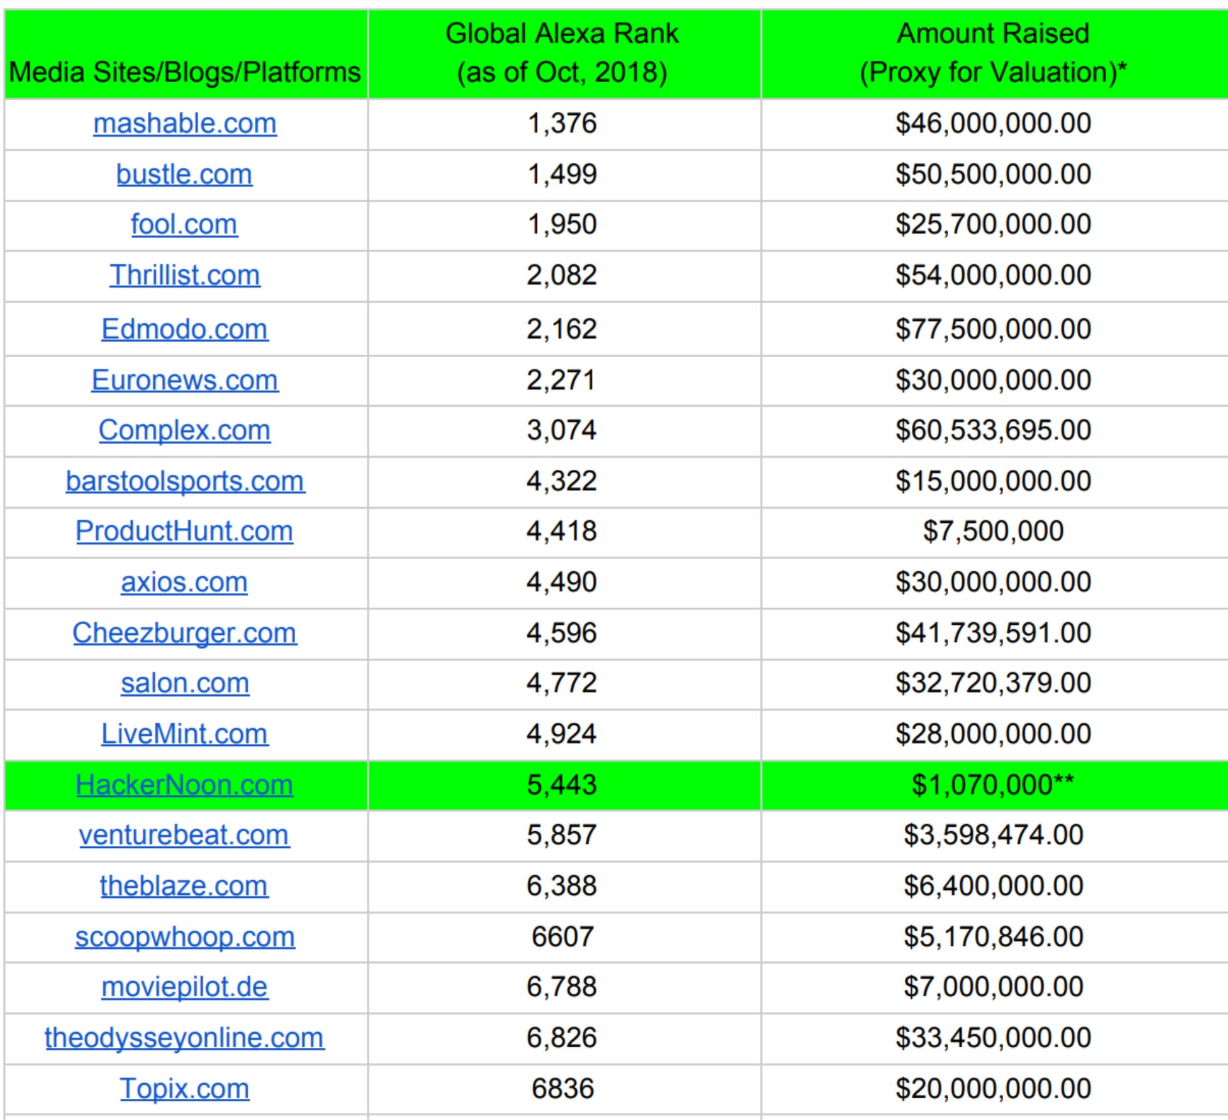Visit the scoopwhoop.com link
The height and width of the screenshot is (1120, 1228).
click(185, 937)
